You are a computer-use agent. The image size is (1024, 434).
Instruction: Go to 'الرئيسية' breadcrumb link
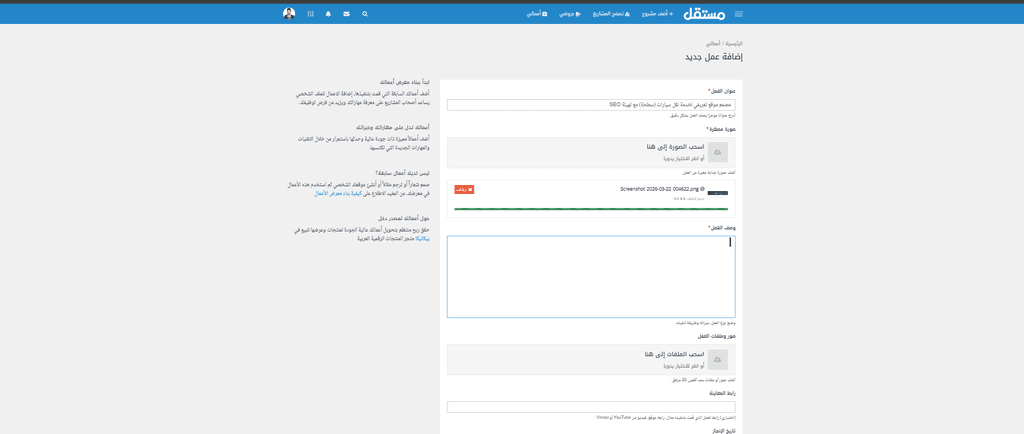734,43
